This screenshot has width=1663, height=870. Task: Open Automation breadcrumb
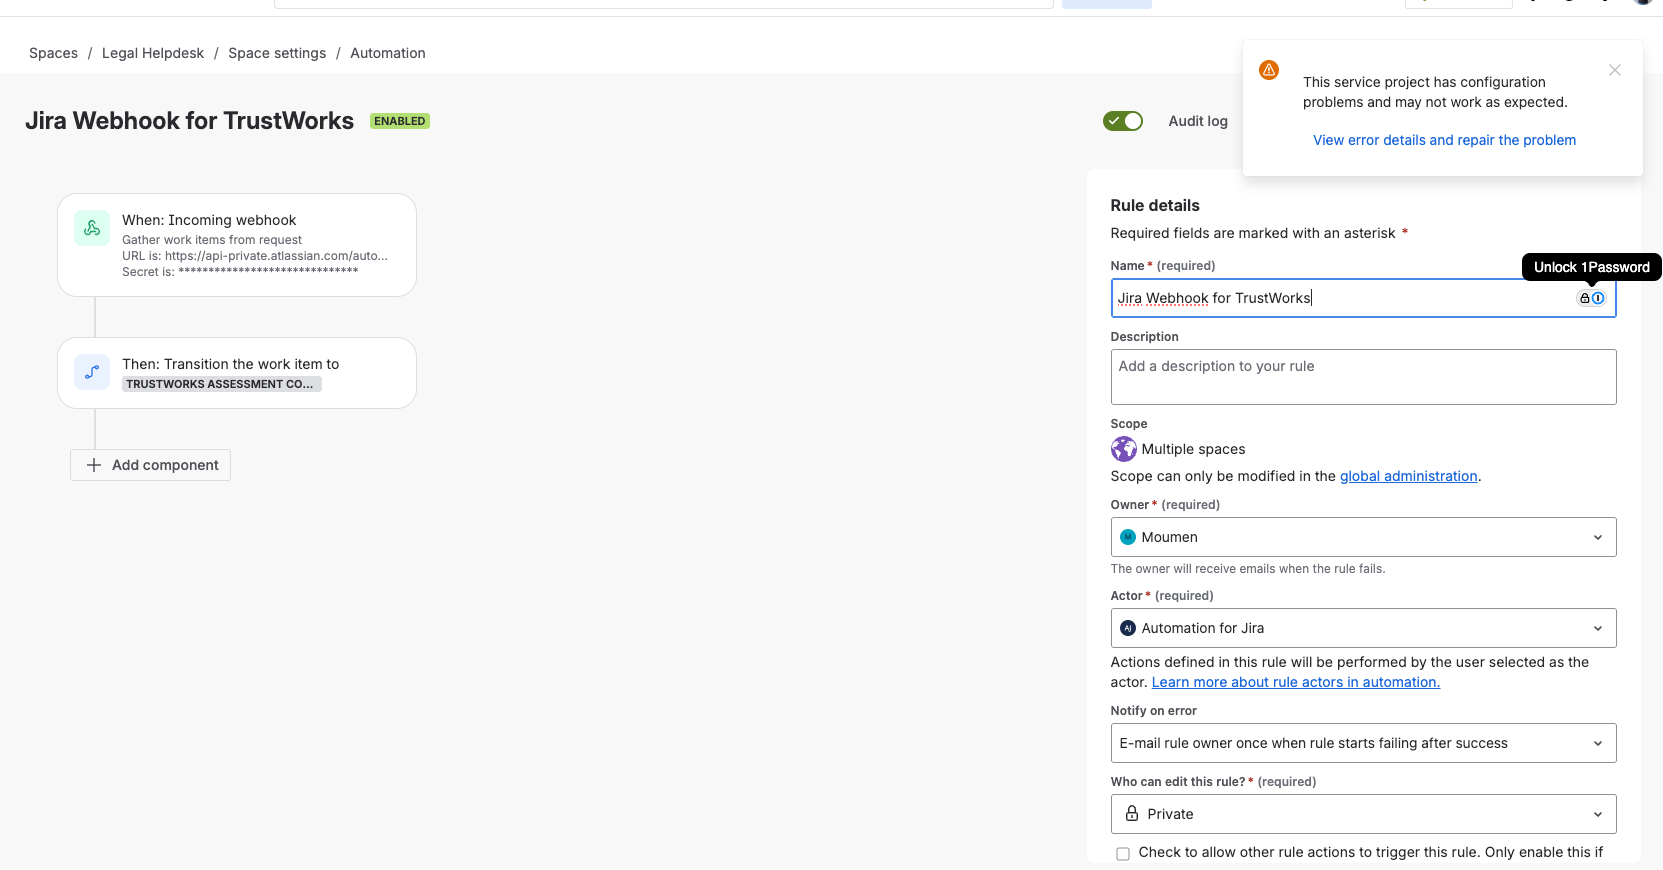(x=388, y=53)
